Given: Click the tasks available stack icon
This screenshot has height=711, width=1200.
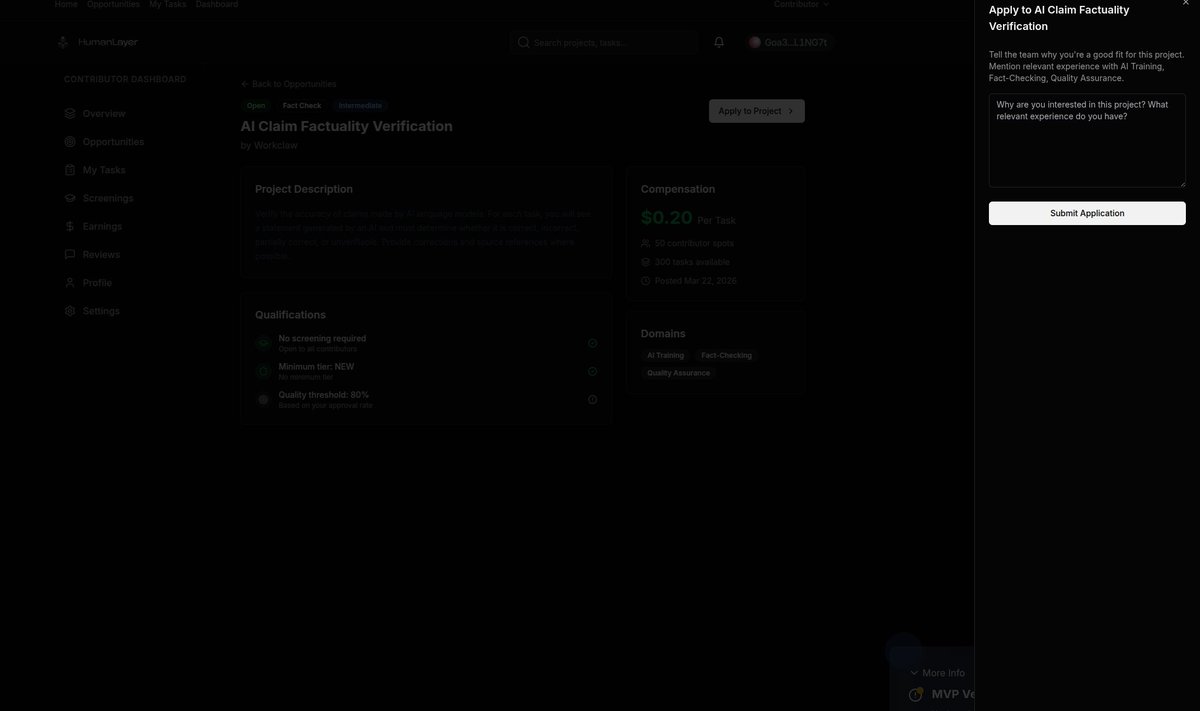Looking at the screenshot, I should pyautogui.click(x=645, y=262).
